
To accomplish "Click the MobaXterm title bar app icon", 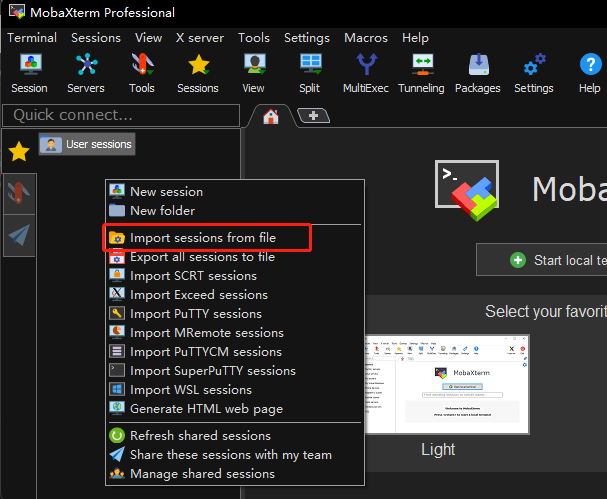I will (17, 12).
